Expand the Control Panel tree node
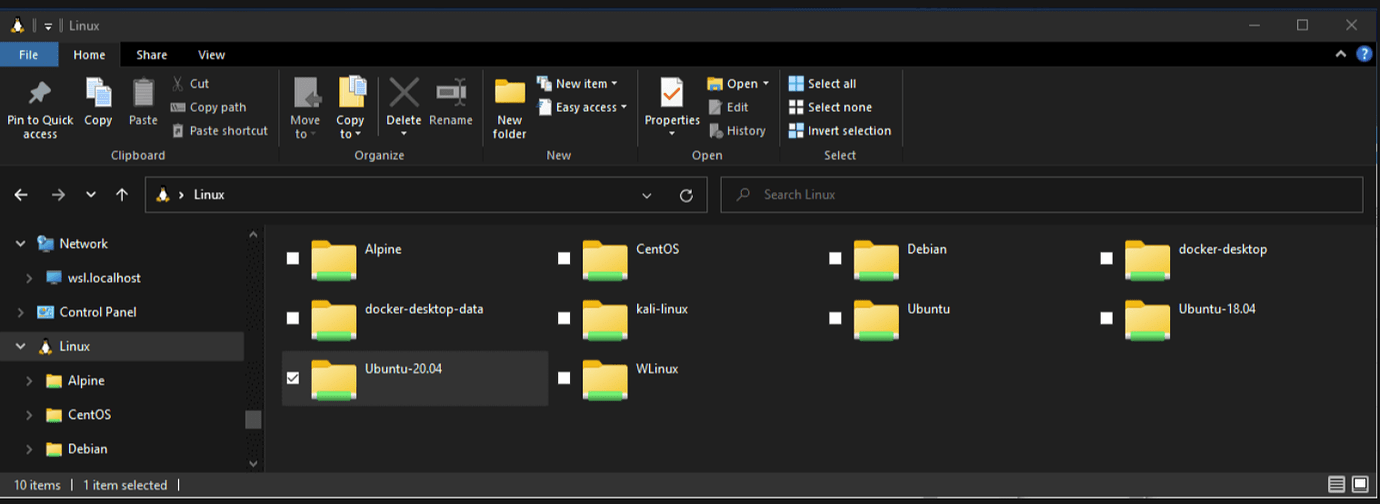This screenshot has width=1380, height=504. (x=20, y=313)
